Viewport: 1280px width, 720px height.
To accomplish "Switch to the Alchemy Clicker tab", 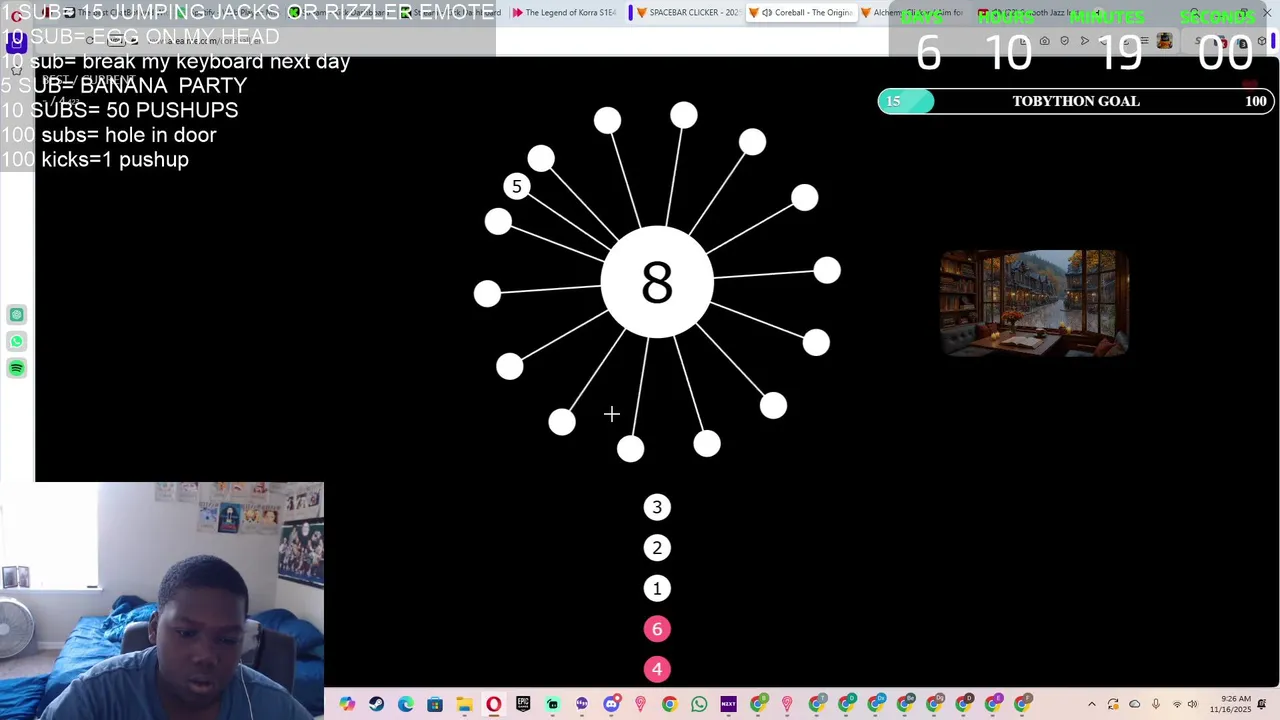I will (x=910, y=13).
